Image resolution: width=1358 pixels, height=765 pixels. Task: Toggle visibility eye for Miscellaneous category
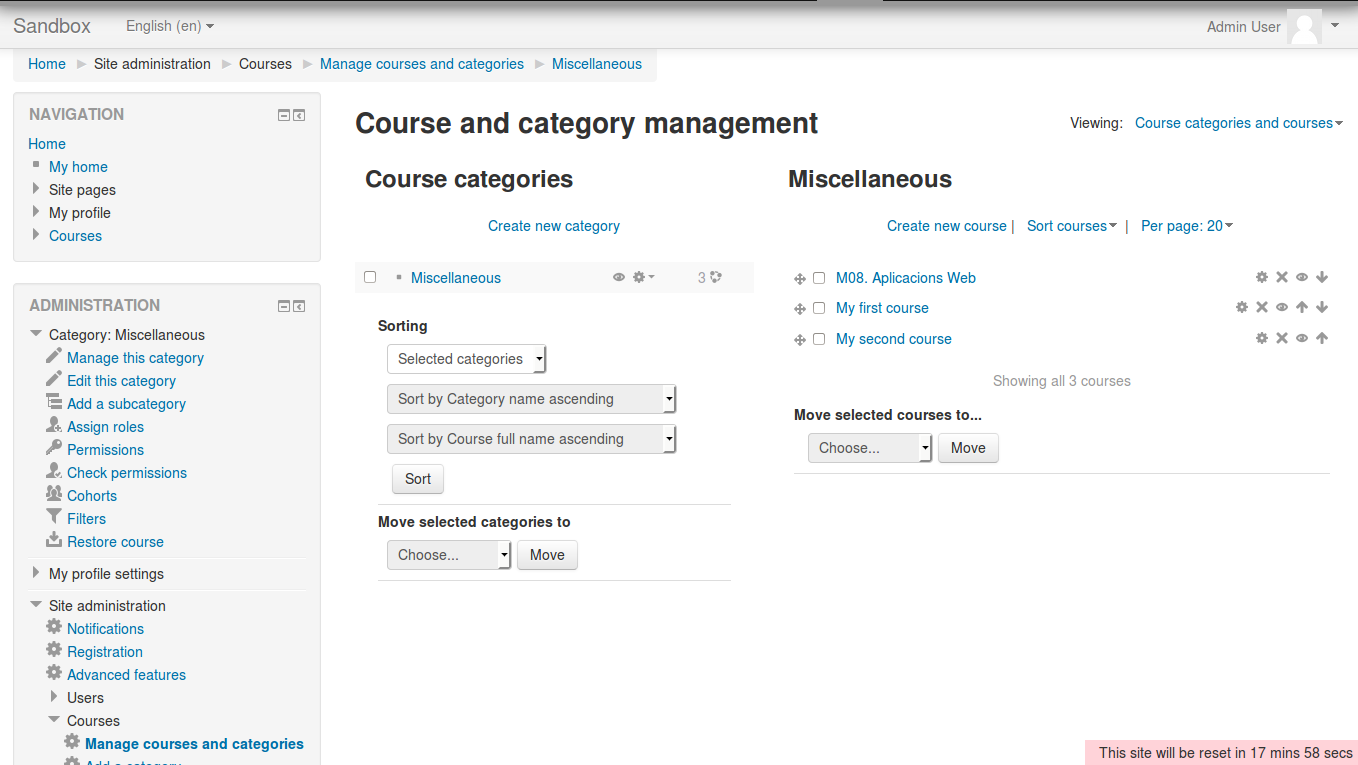coord(619,278)
